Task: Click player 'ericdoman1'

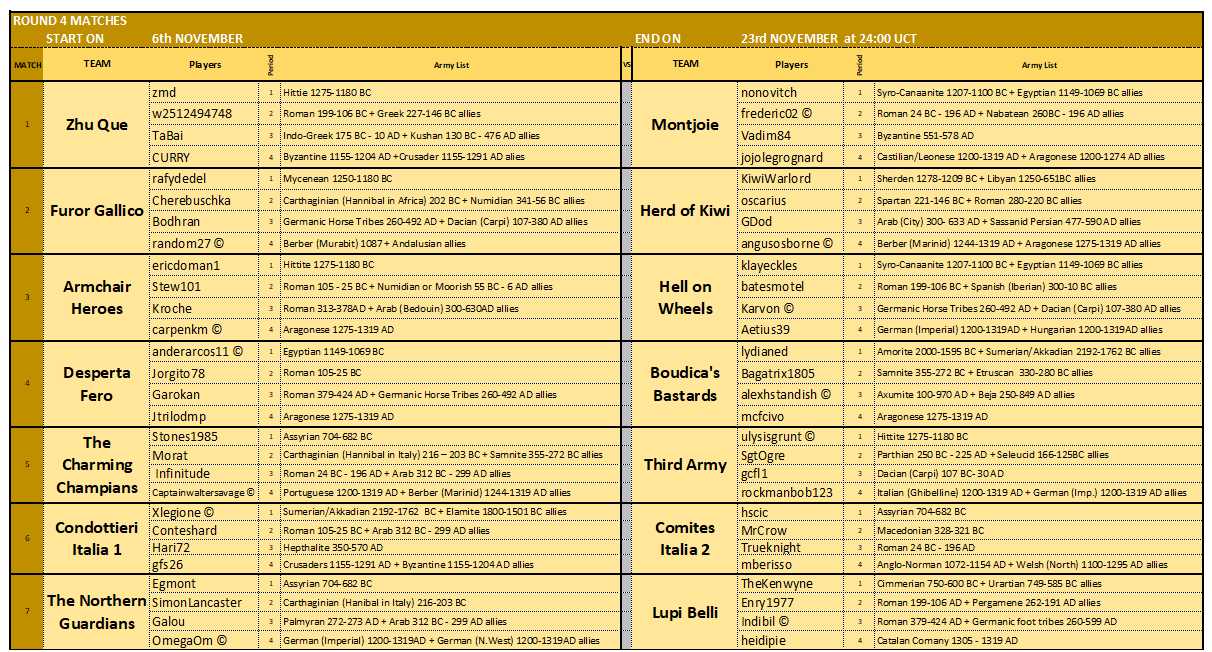Action: 185,265
